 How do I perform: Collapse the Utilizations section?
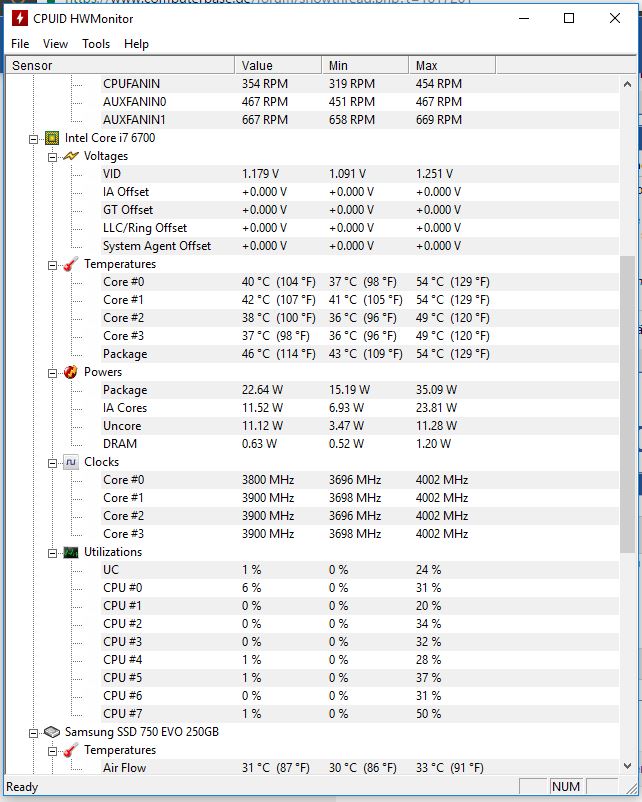(x=52, y=553)
